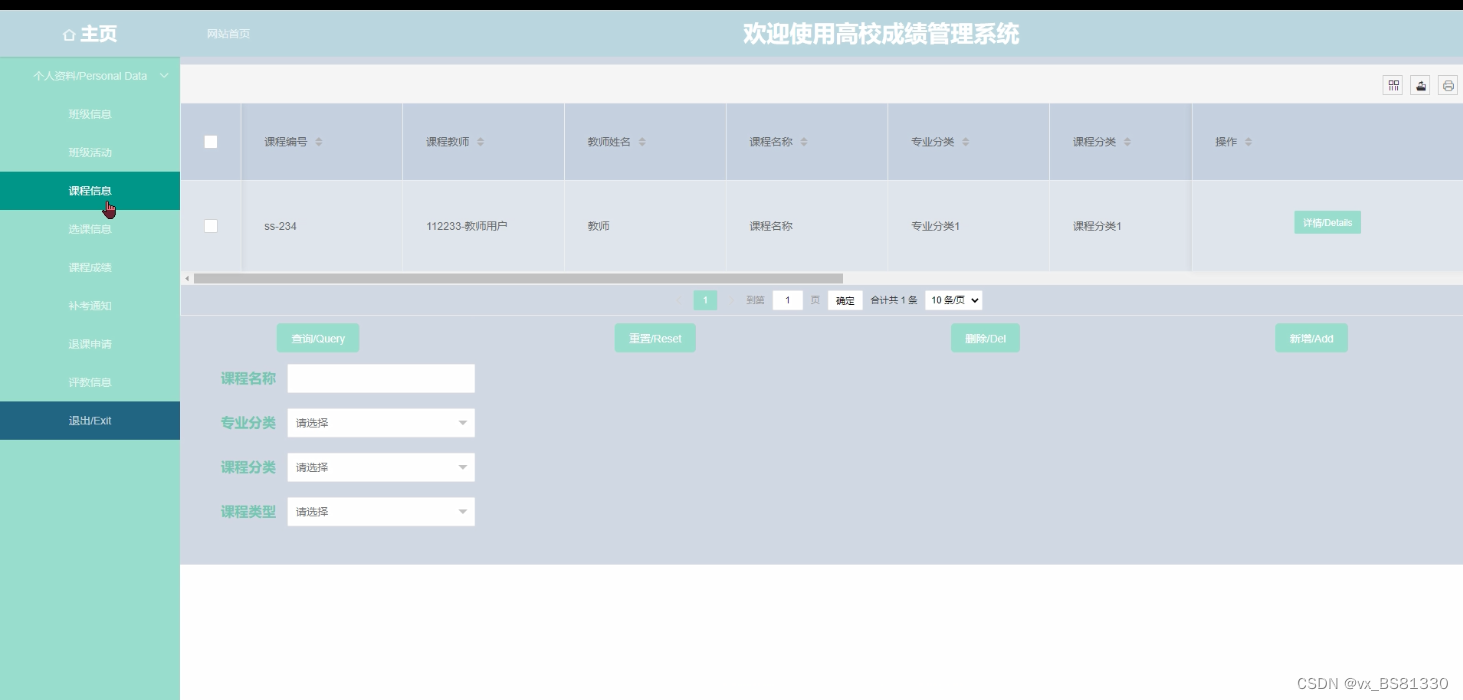Click the 欢迎使用高校成绩管理系统 title
Viewport: 1463px width, 700px height.
point(881,34)
